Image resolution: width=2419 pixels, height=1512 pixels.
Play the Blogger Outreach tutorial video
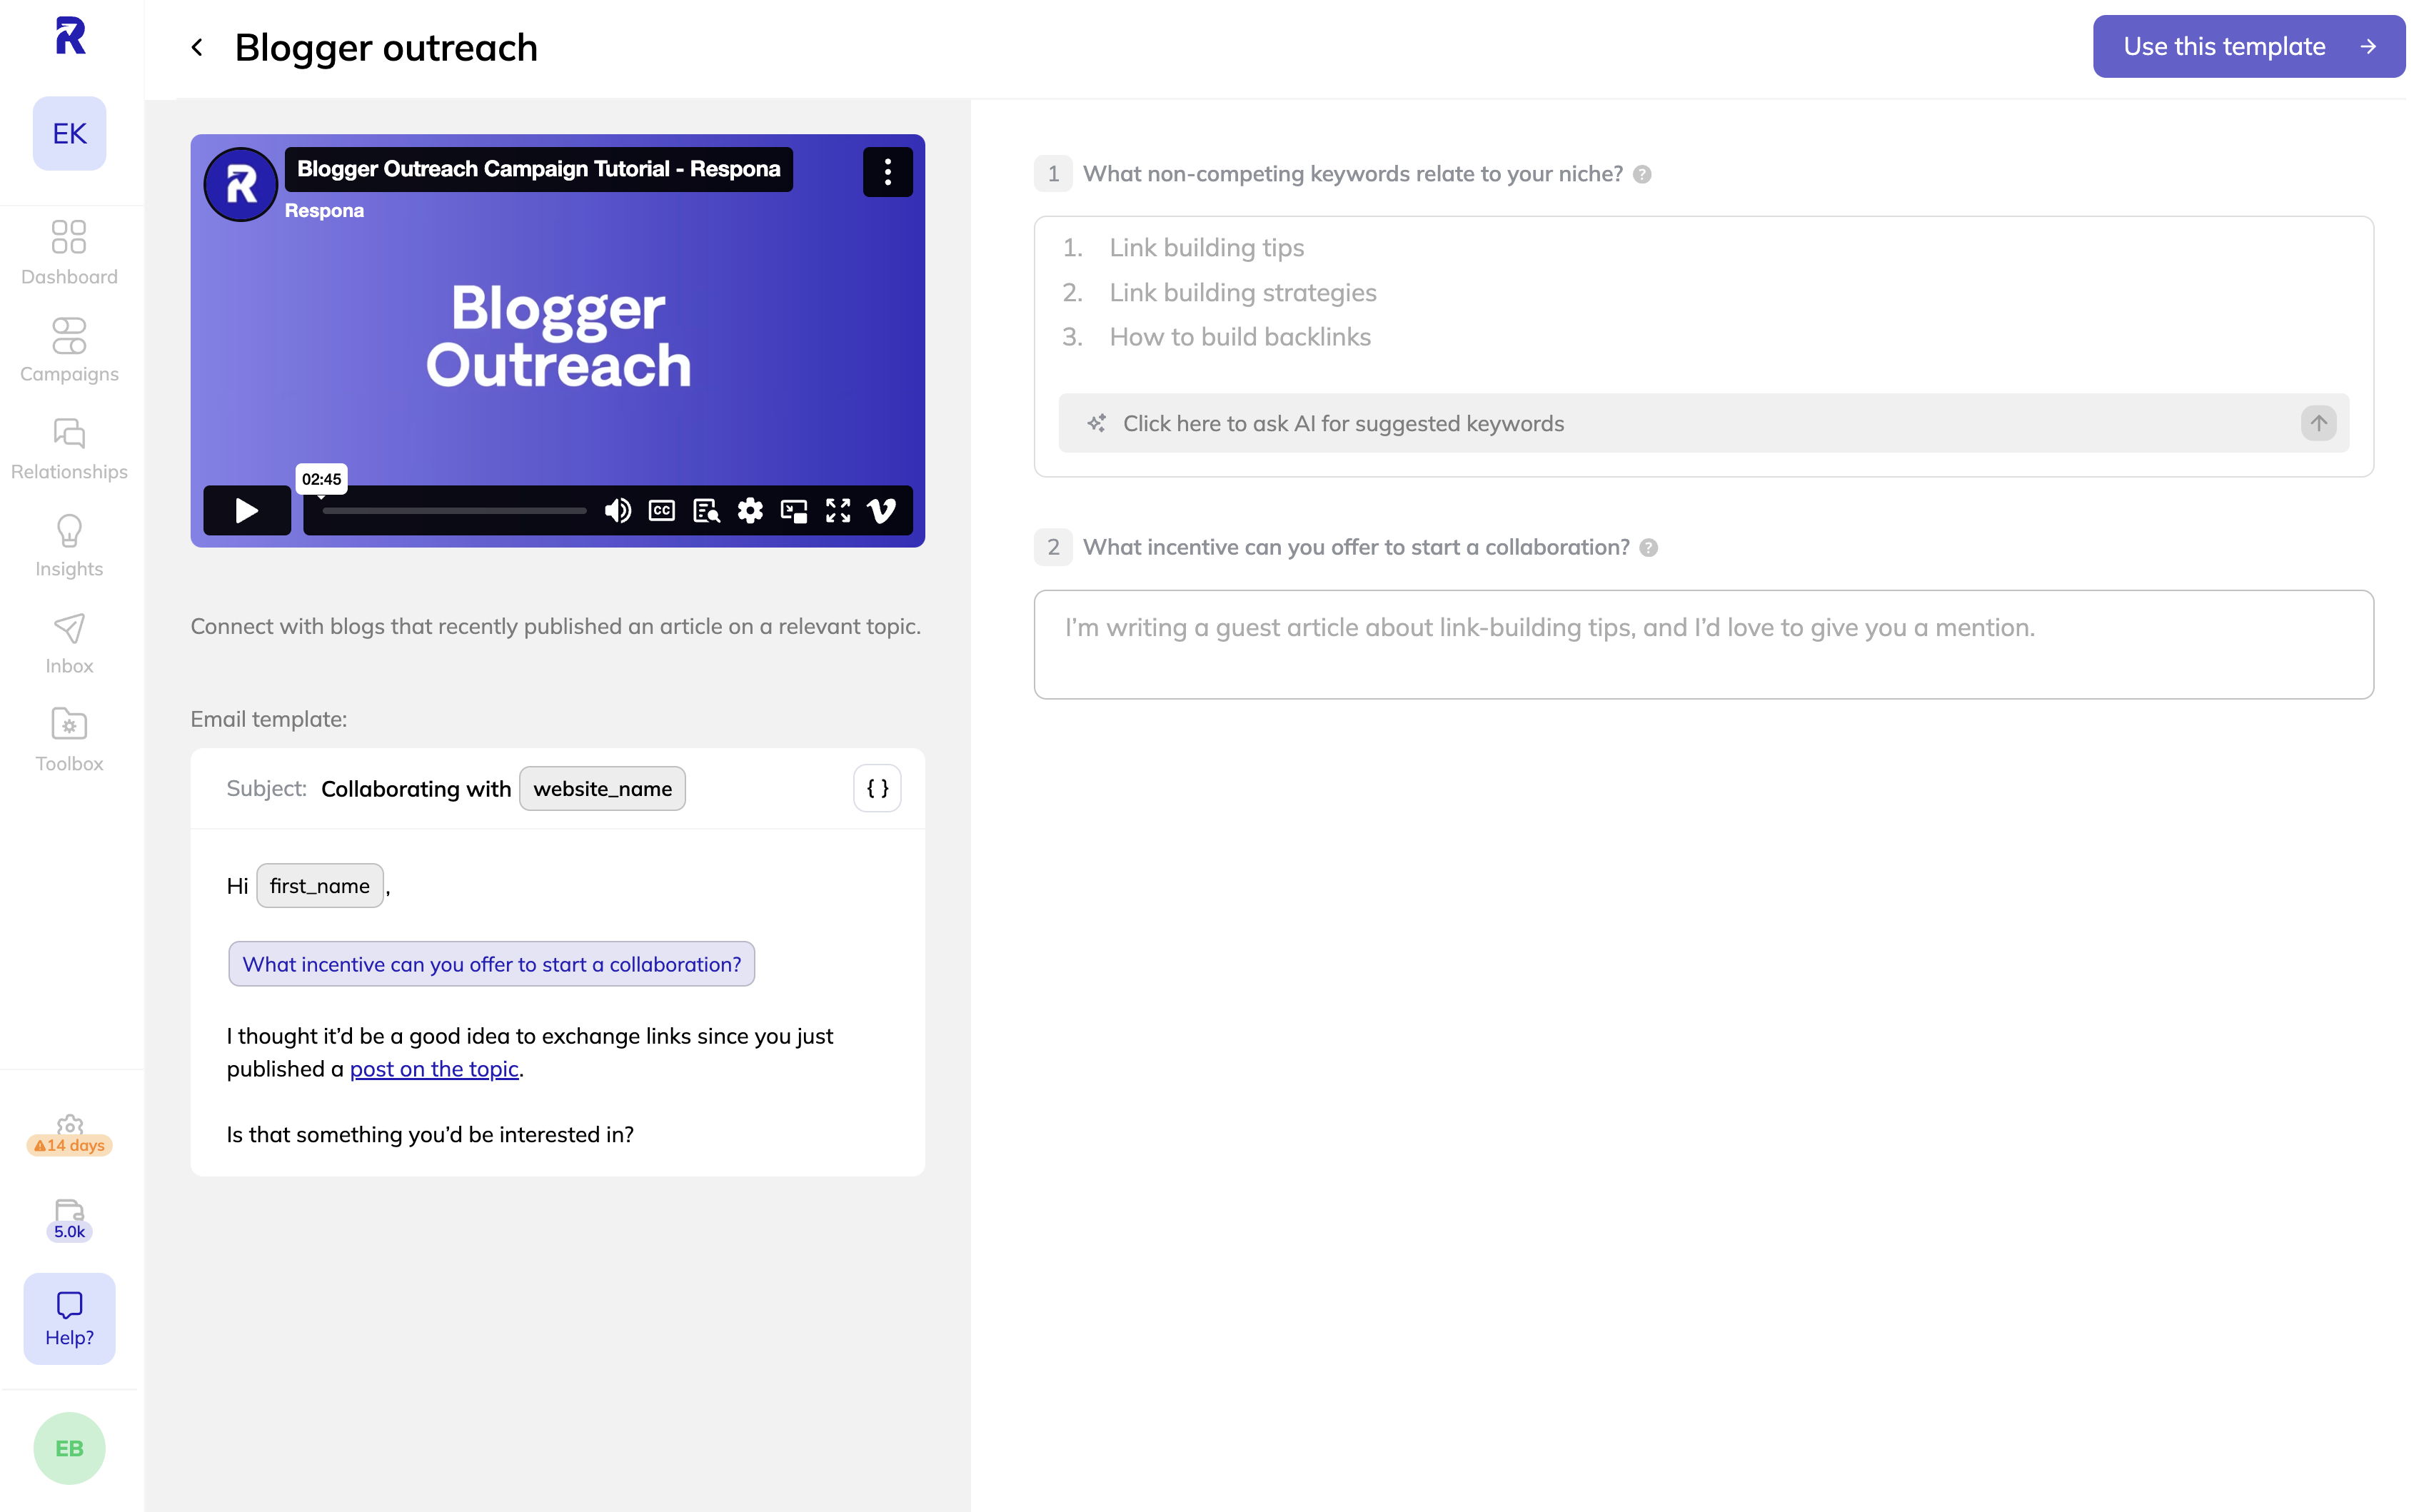pos(246,509)
